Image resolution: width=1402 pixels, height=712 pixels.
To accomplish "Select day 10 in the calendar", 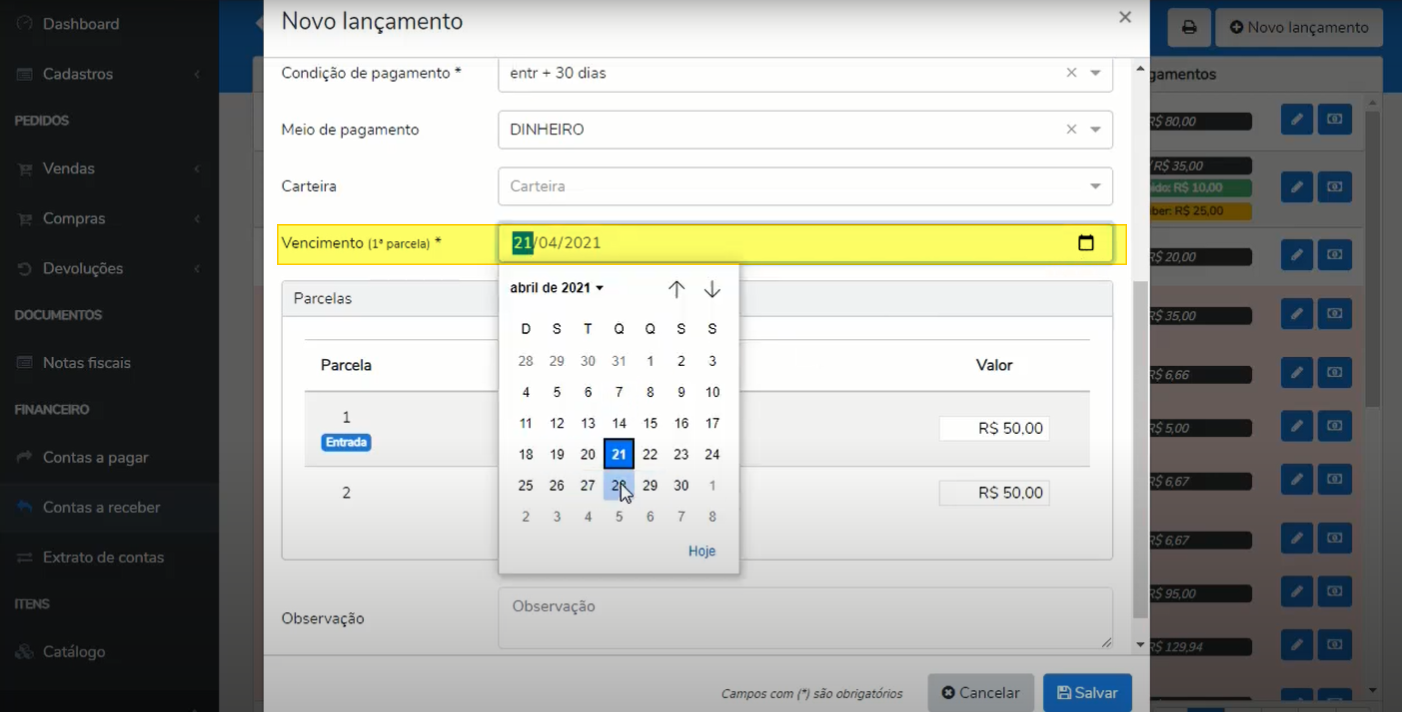I will click(x=712, y=392).
